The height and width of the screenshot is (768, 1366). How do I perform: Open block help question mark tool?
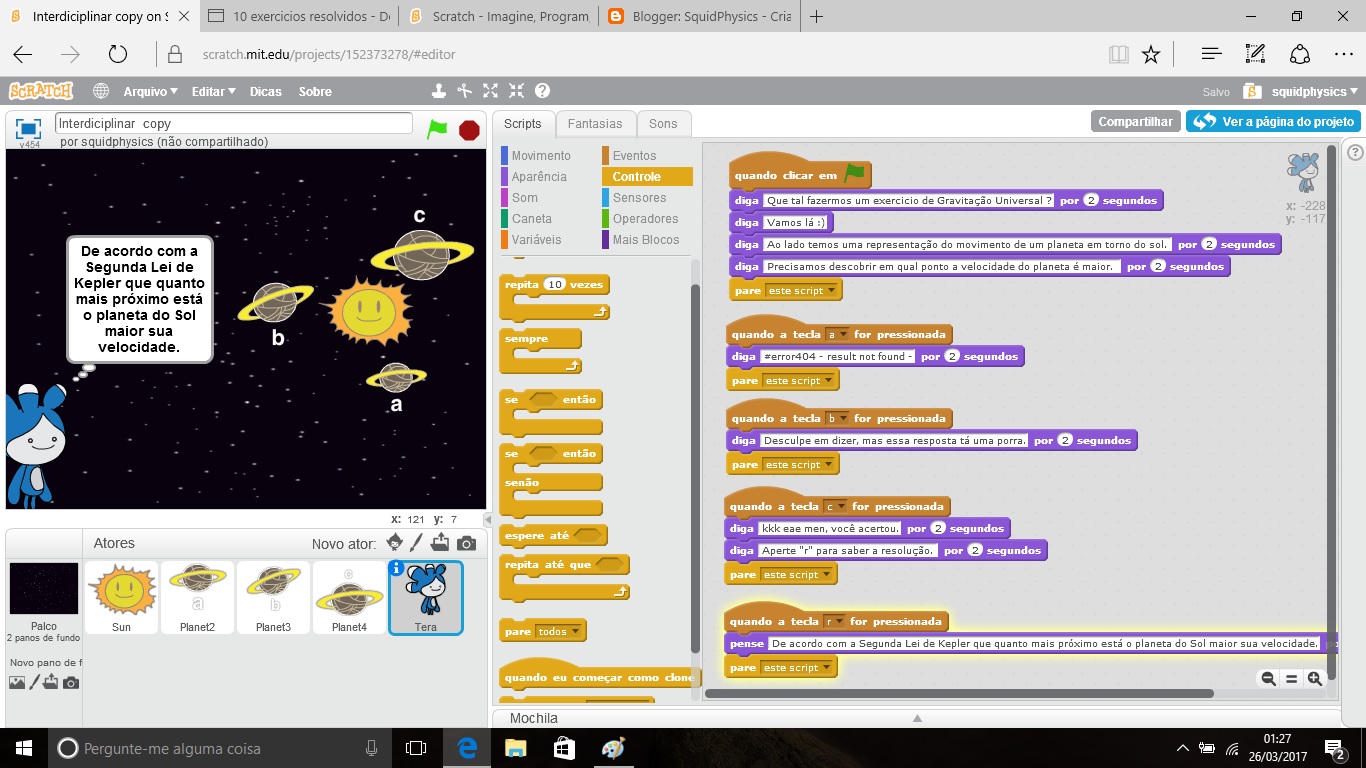(542, 91)
